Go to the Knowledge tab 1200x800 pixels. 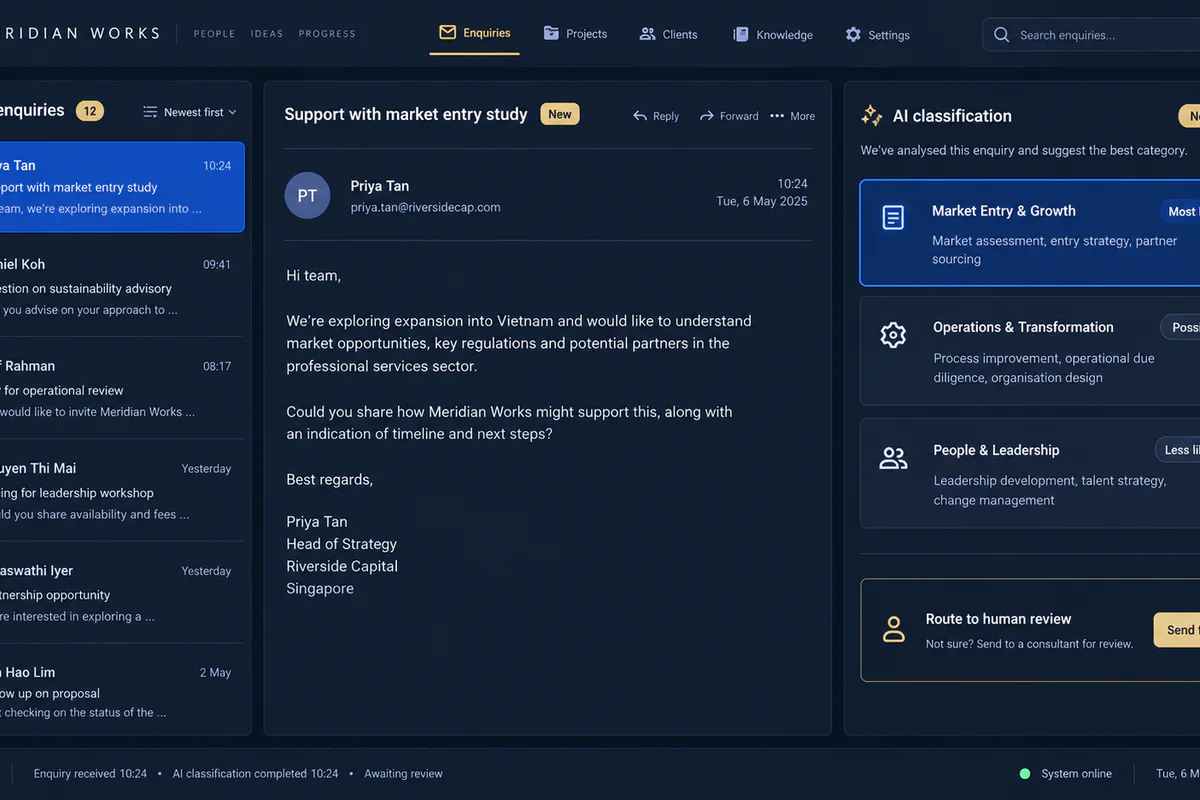tap(773, 34)
